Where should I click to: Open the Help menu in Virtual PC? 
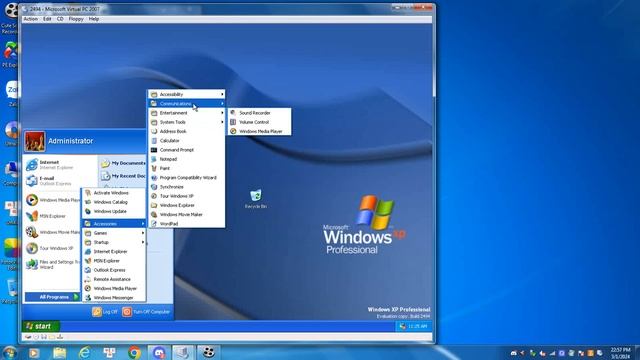[94, 19]
